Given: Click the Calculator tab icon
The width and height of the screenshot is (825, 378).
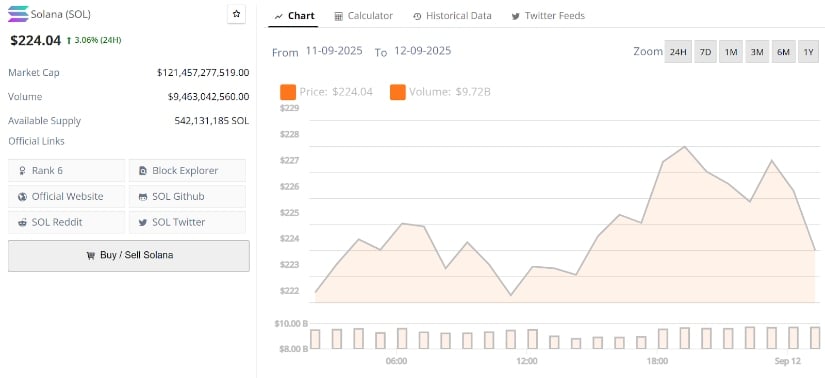Looking at the screenshot, I should [x=339, y=16].
